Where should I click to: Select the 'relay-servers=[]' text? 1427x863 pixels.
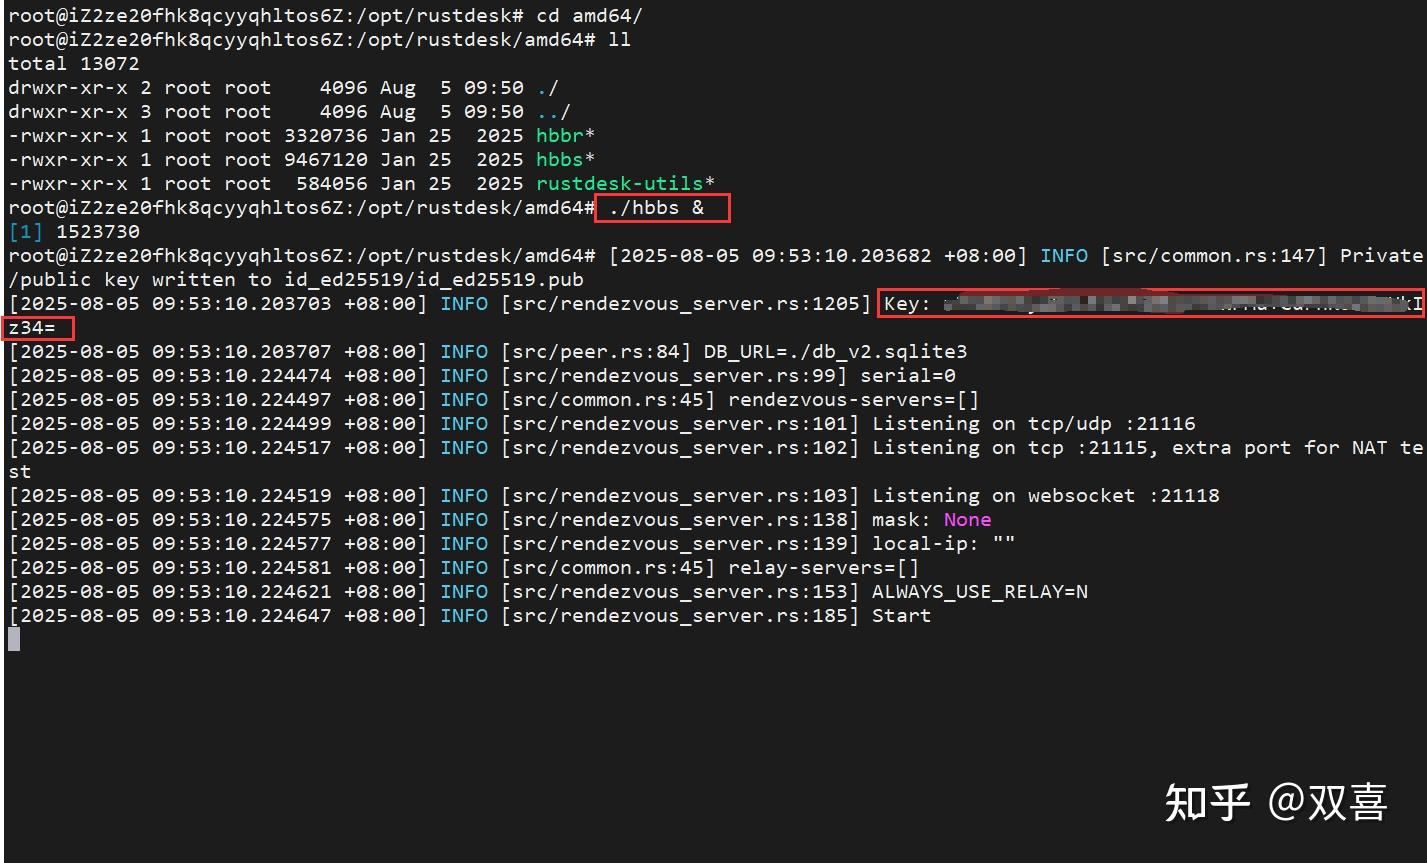click(824, 568)
